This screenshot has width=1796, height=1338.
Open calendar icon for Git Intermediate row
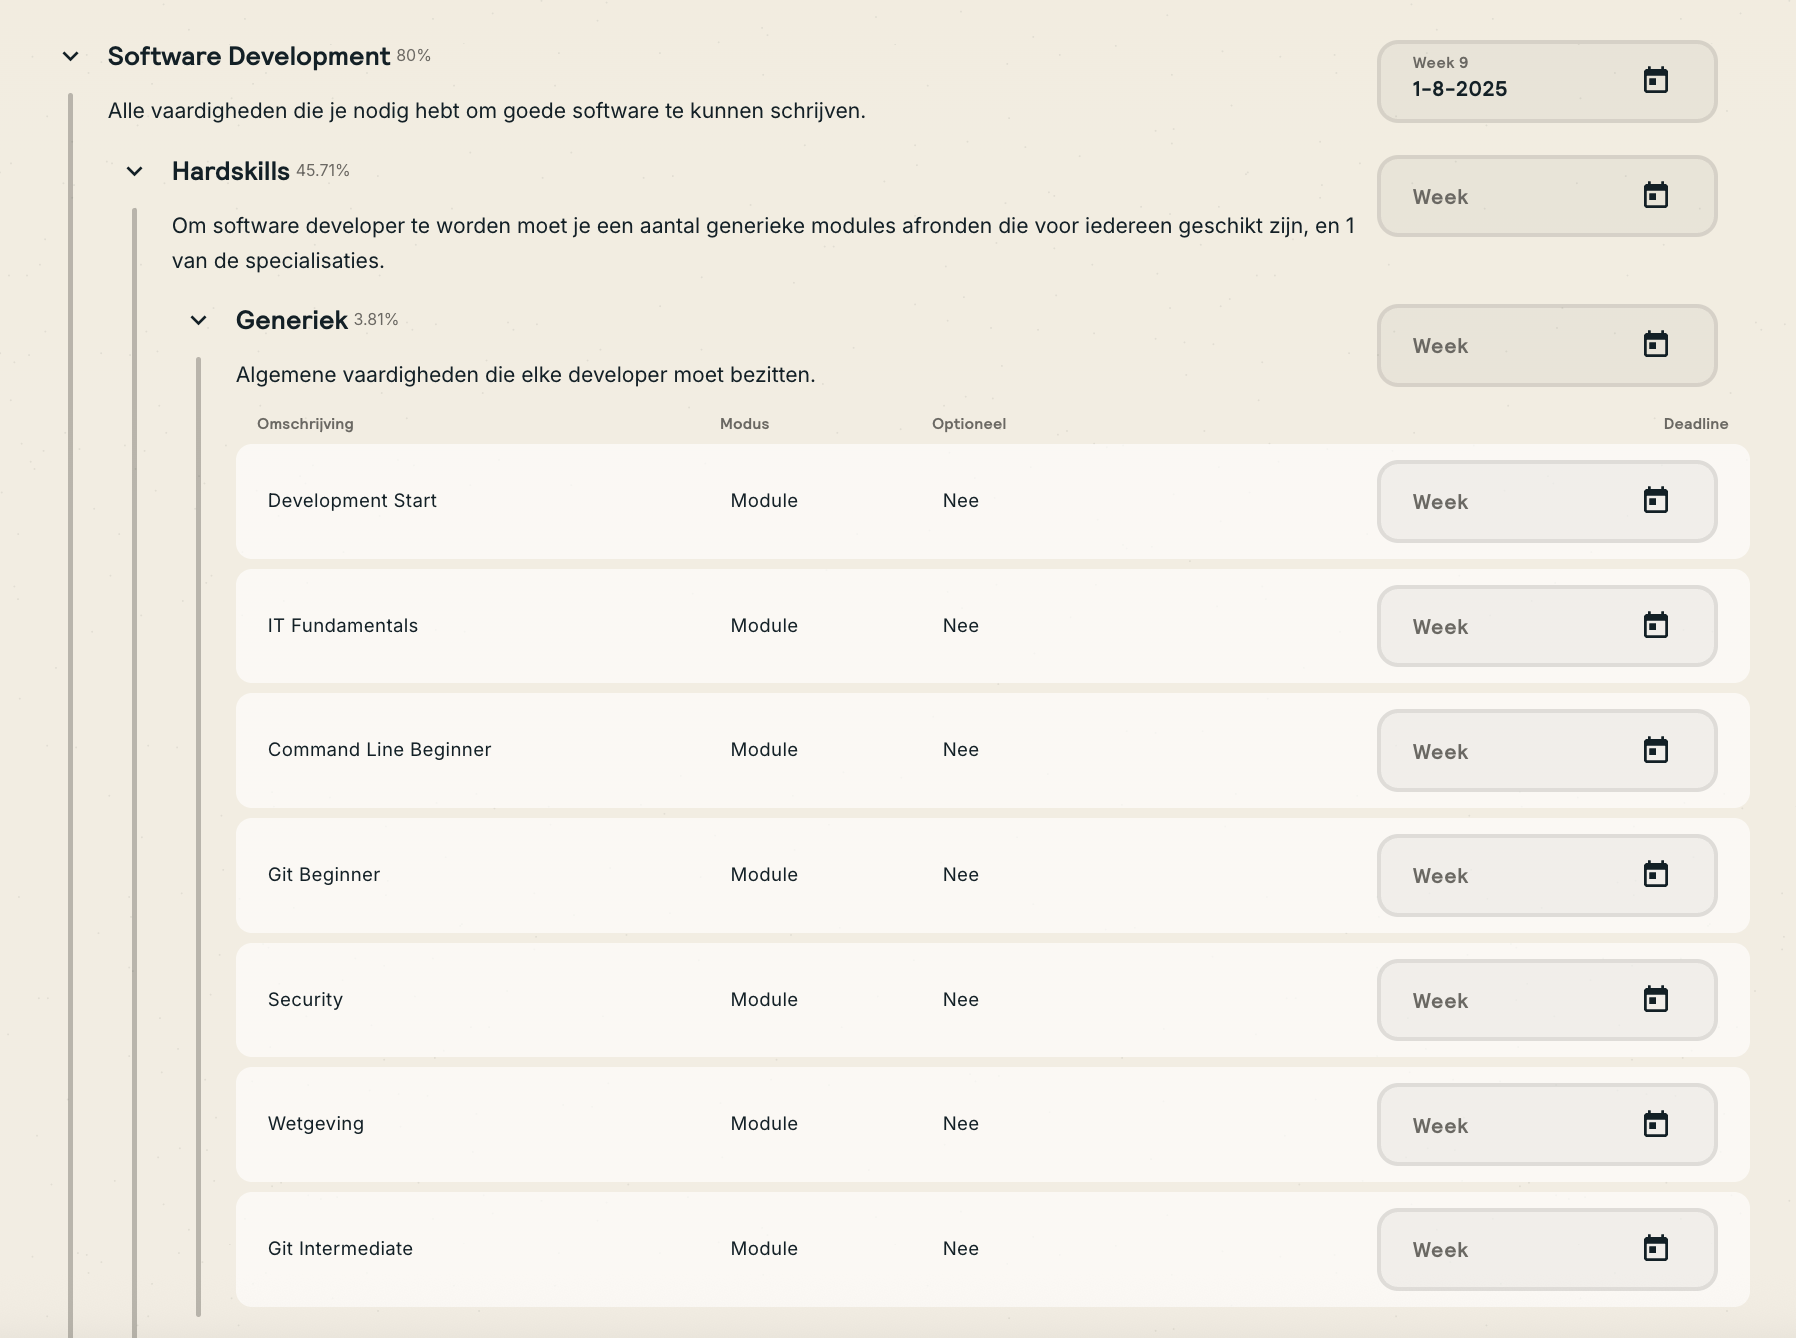coord(1655,1248)
